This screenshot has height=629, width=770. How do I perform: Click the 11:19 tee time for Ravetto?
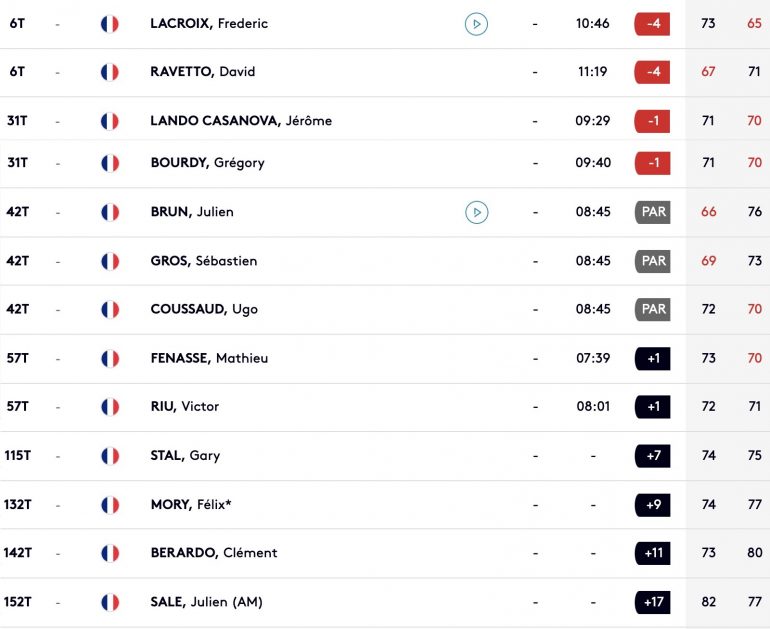point(593,72)
